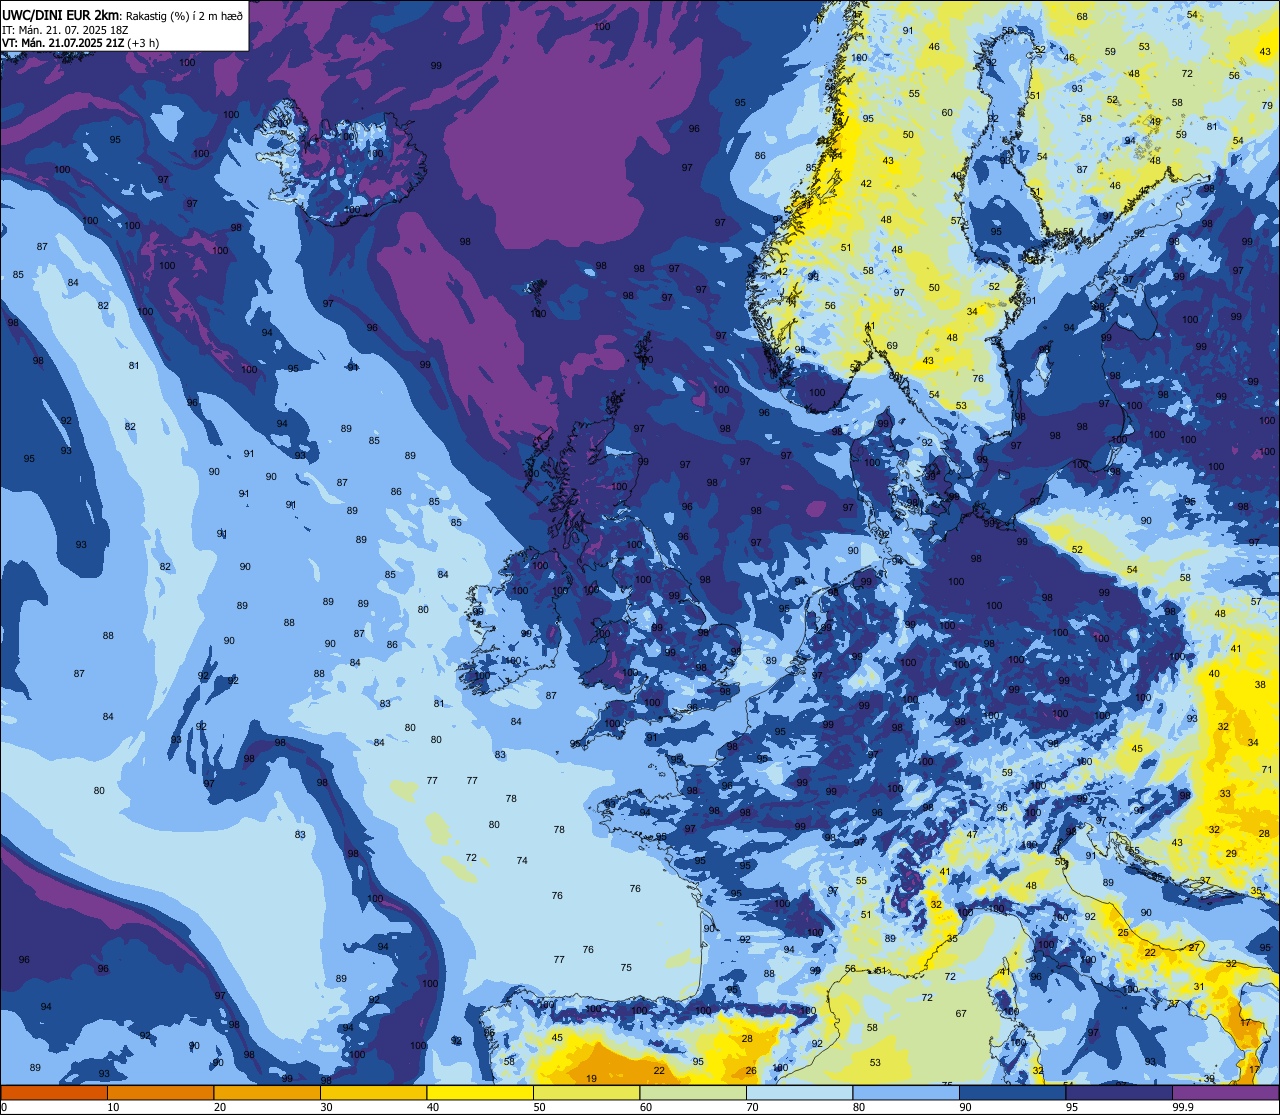Click the humidity value '68' at the top edge

click(1082, 17)
